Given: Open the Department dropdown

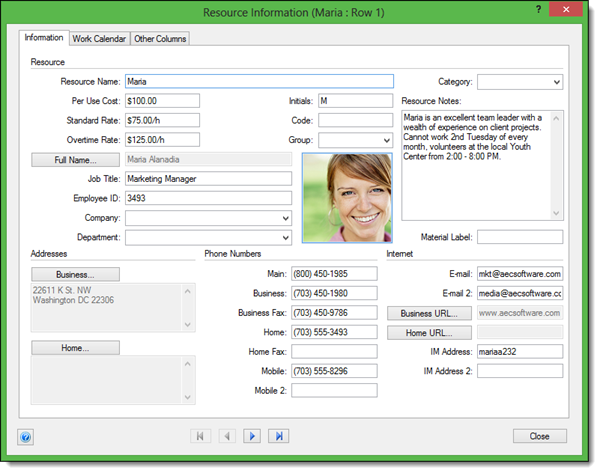Looking at the screenshot, I should [x=285, y=238].
